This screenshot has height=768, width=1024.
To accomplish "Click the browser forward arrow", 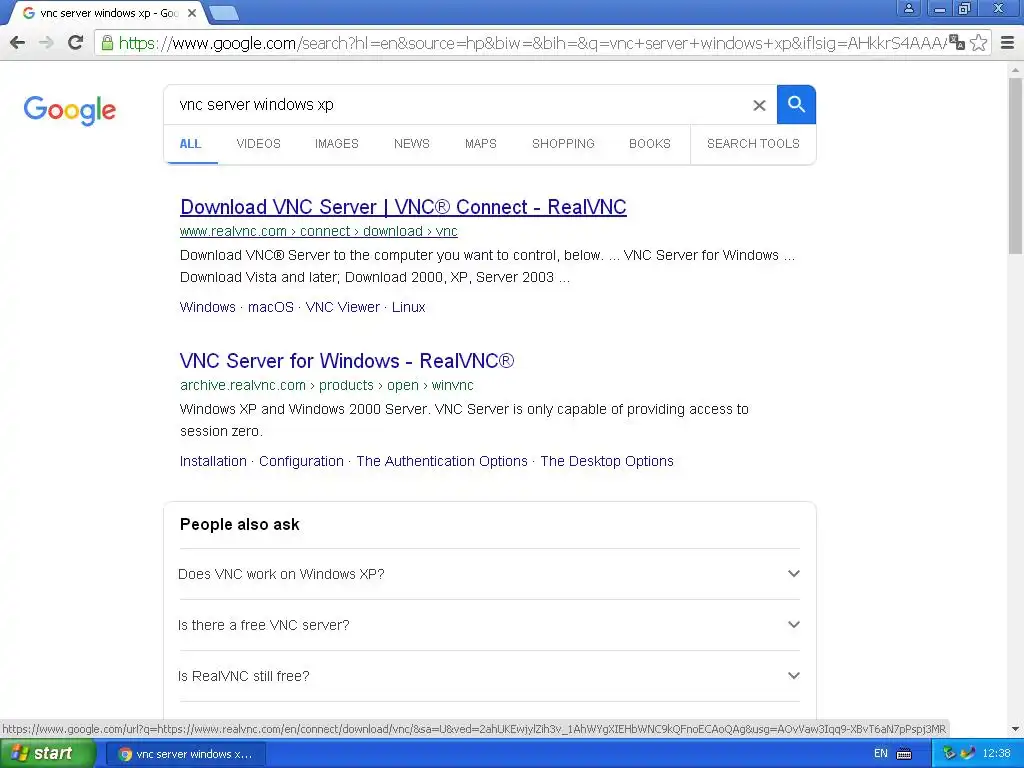I will pos(46,43).
